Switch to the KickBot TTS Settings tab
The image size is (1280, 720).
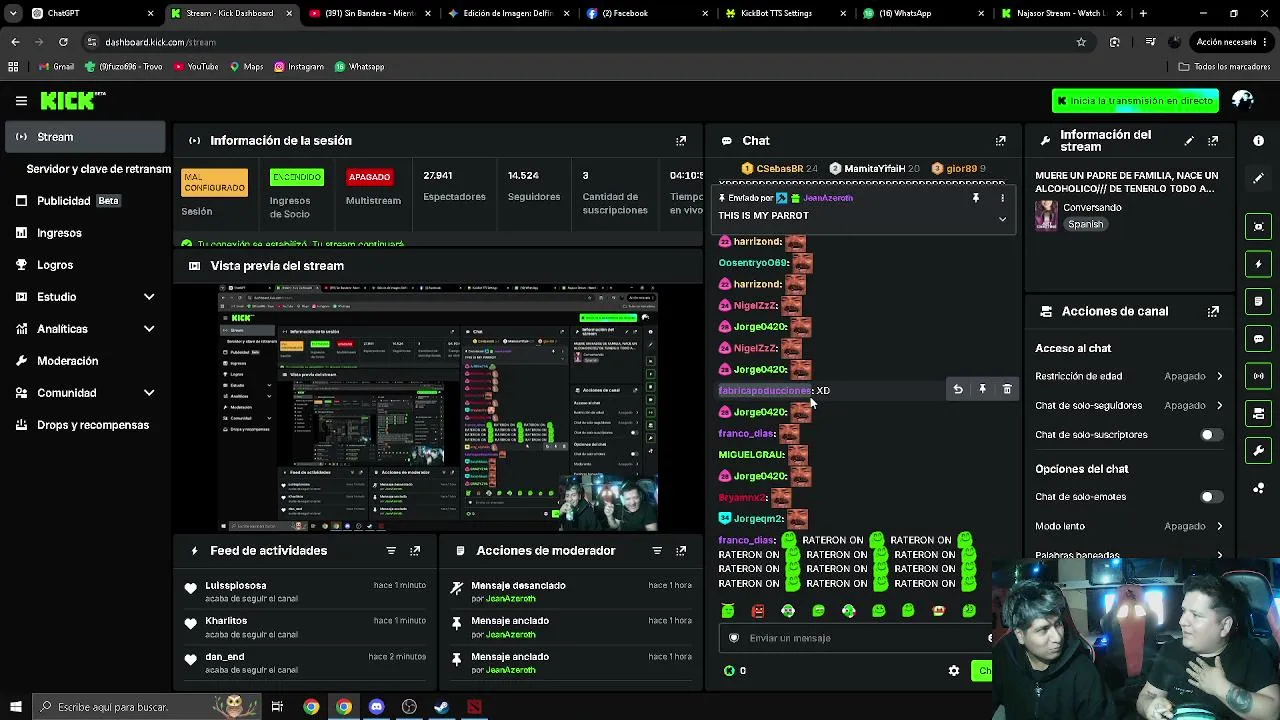[783, 13]
